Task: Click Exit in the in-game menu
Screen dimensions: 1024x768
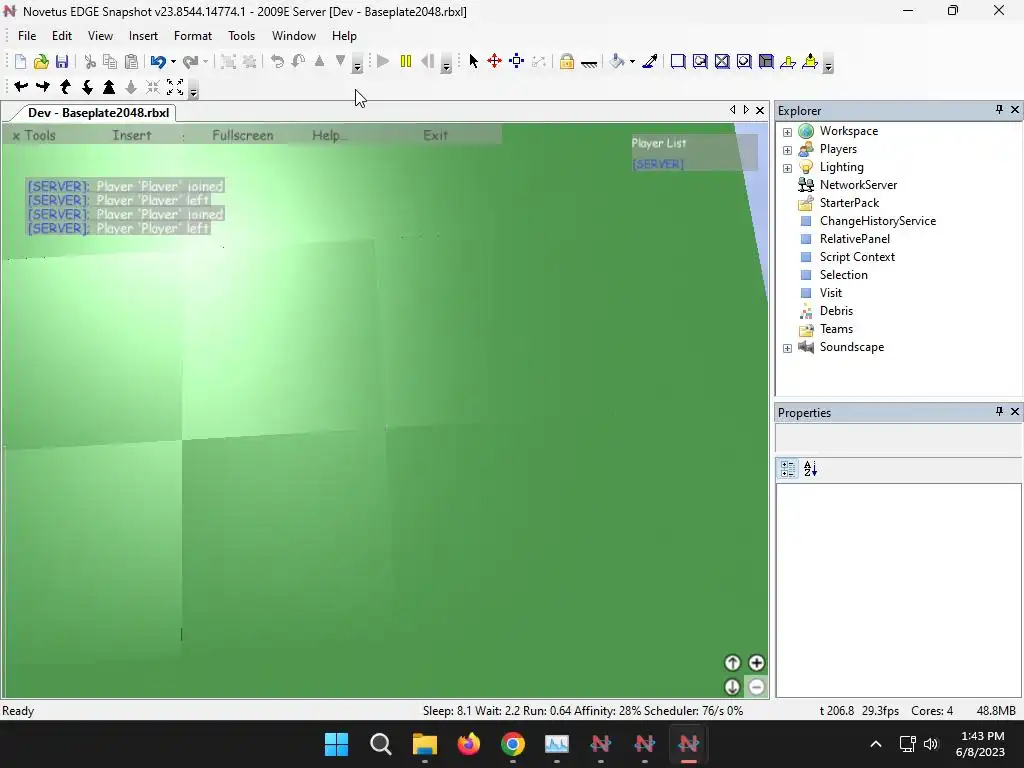Action: pyautogui.click(x=435, y=135)
